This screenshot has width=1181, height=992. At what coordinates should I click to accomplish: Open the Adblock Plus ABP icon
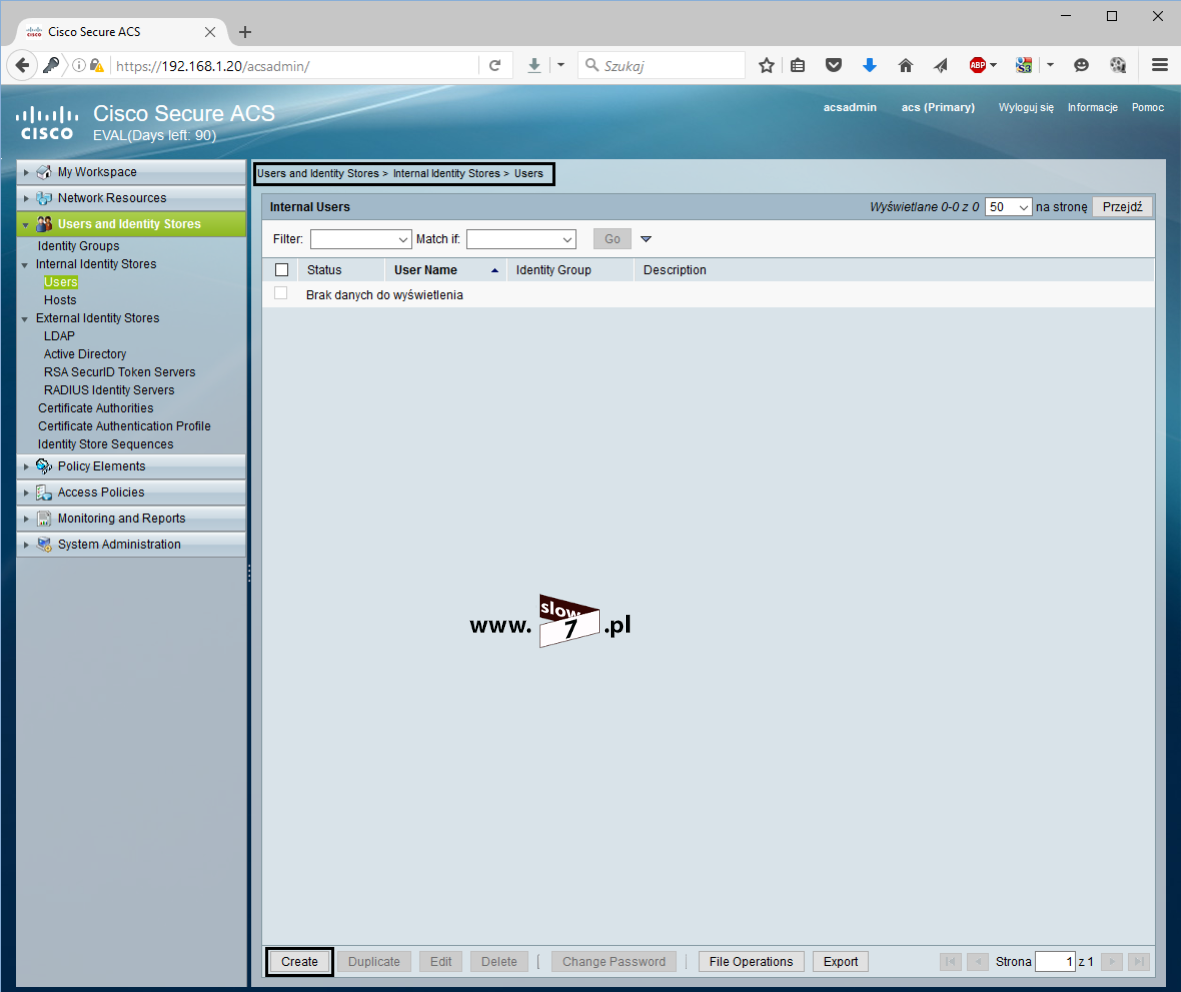978,66
